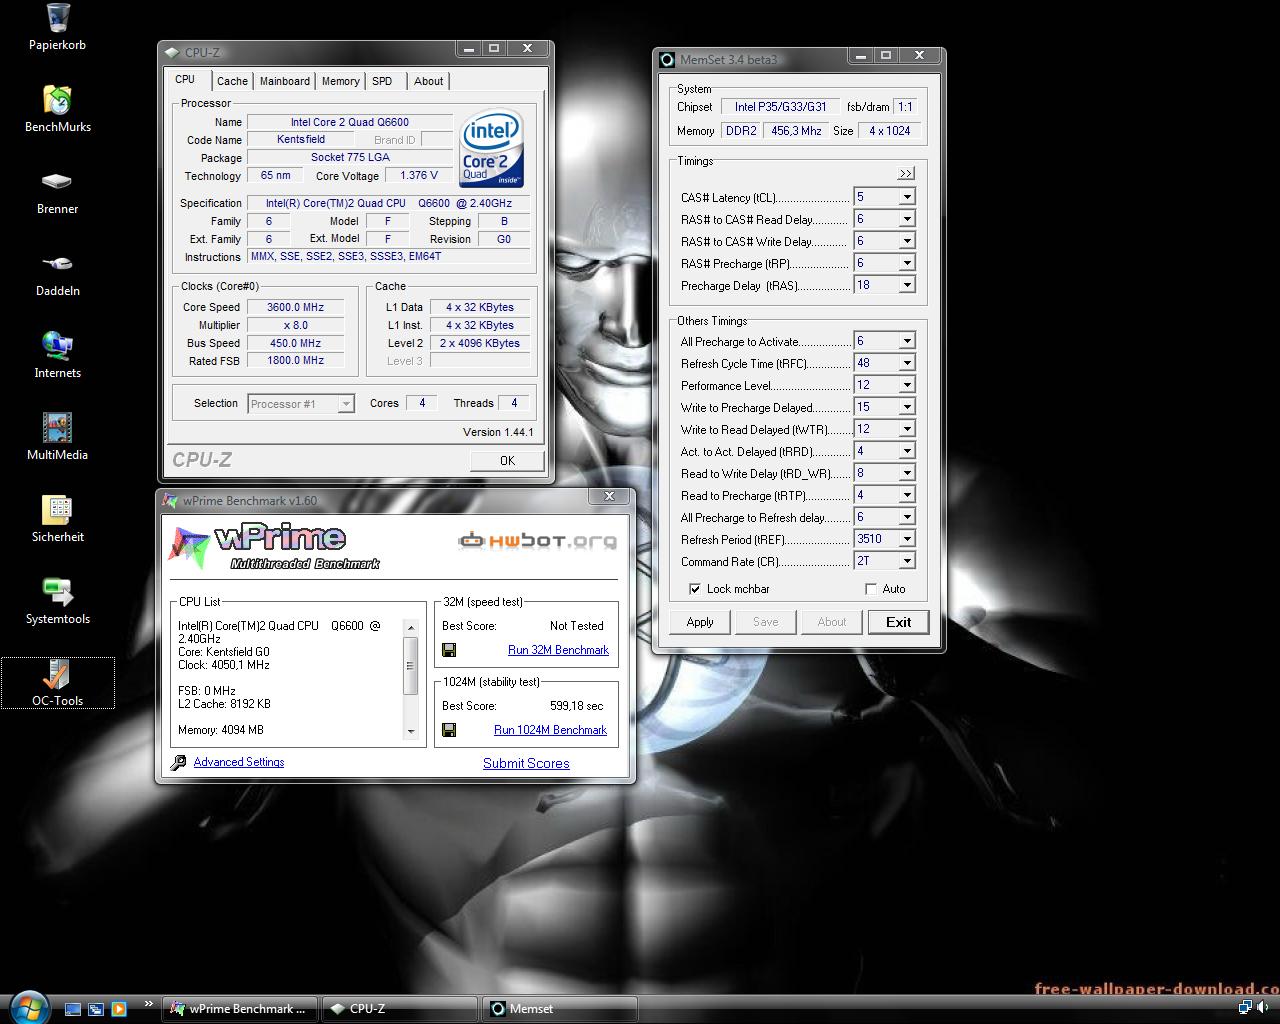Open the Precharge Delay (tRAS) dropdown

[906, 285]
